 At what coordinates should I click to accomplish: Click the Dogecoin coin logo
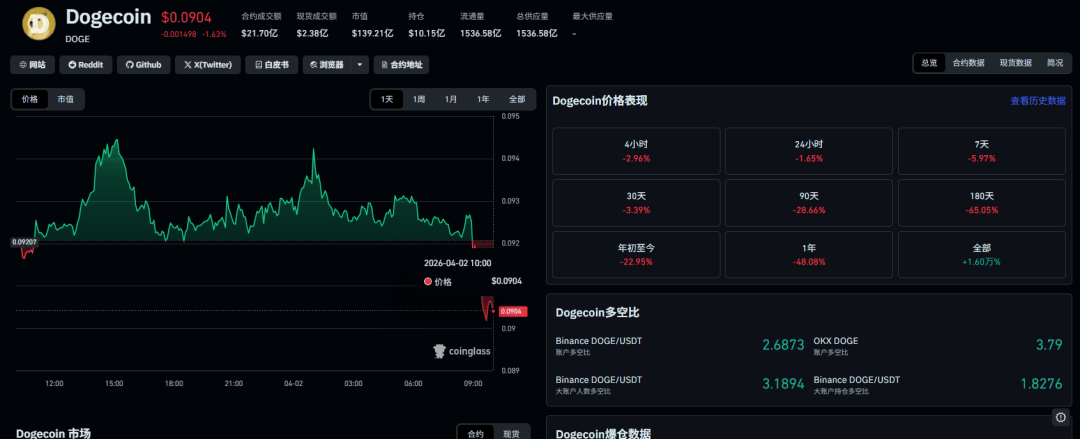(40, 24)
